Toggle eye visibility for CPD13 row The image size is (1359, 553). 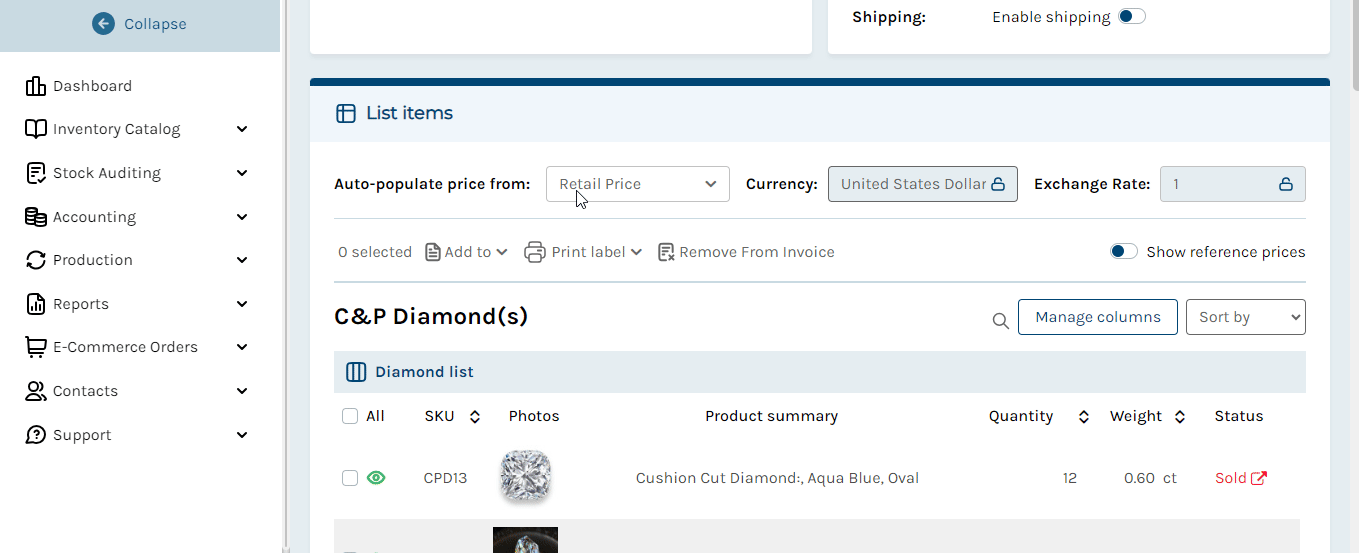point(376,478)
